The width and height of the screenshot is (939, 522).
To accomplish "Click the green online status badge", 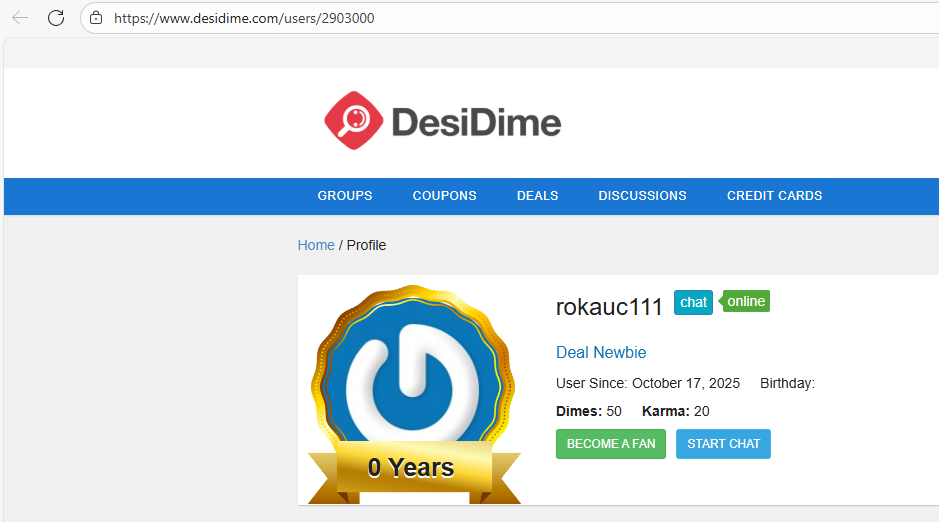I will (746, 301).
